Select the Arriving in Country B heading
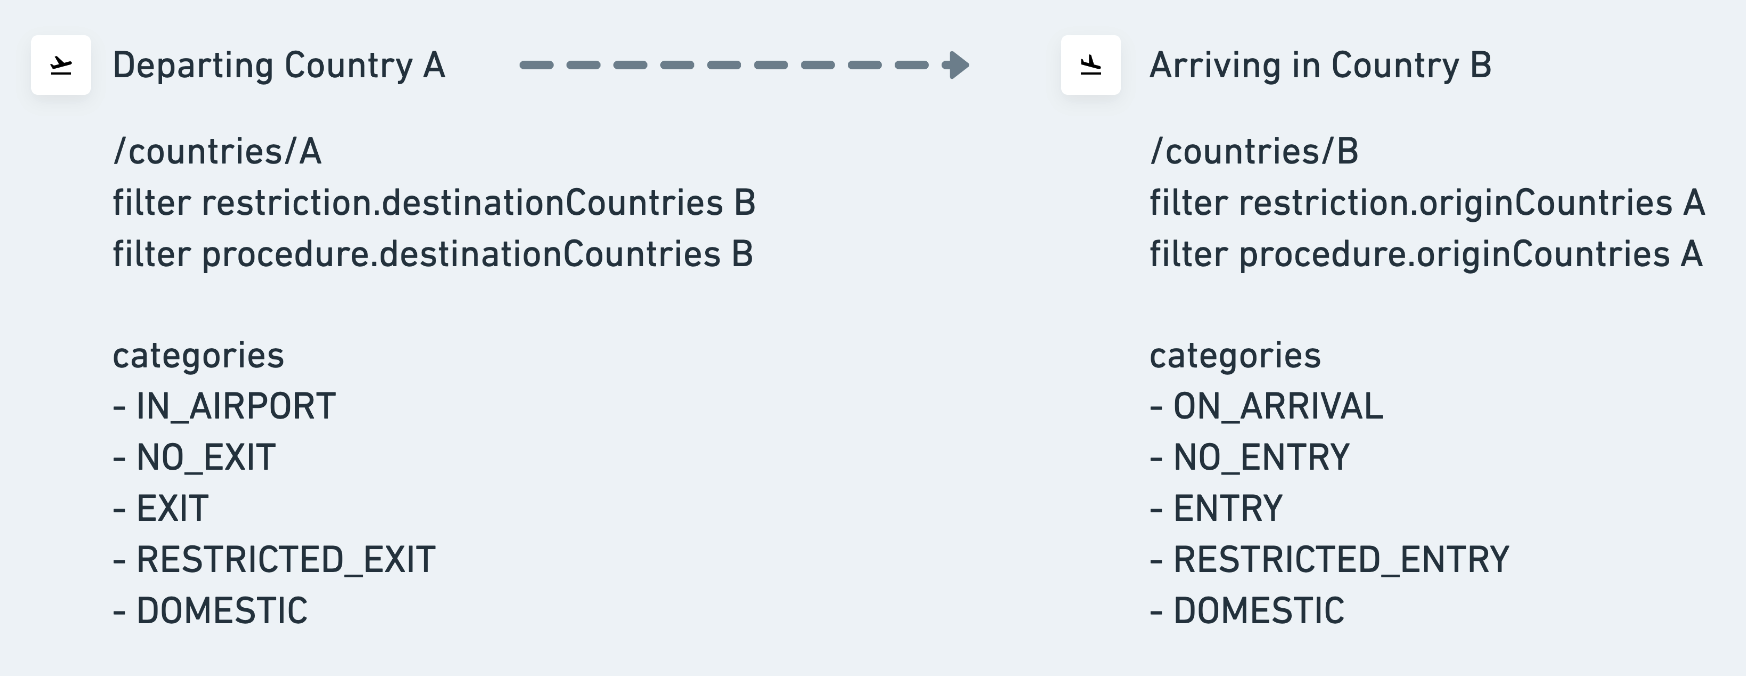Image resolution: width=1746 pixels, height=676 pixels. [1320, 65]
